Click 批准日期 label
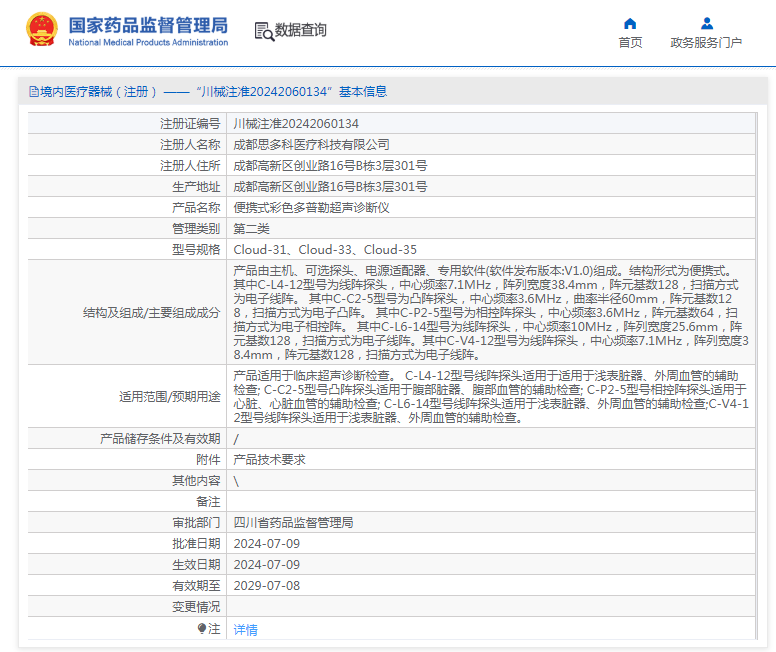 click(x=196, y=544)
